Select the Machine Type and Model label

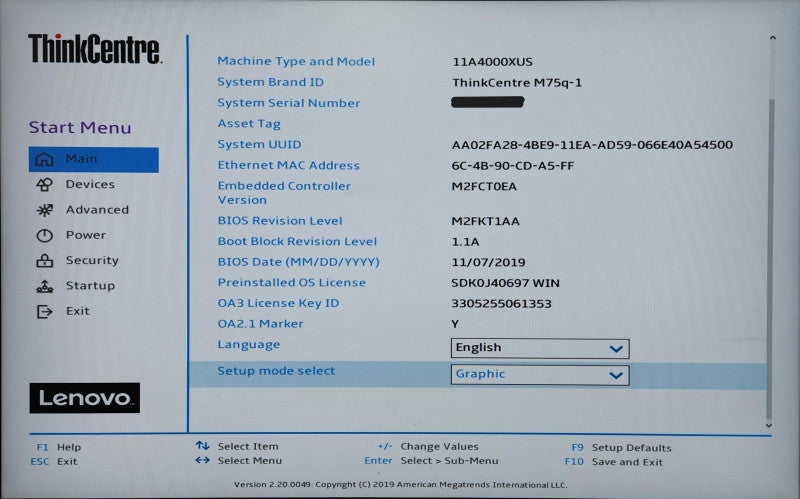(x=296, y=61)
